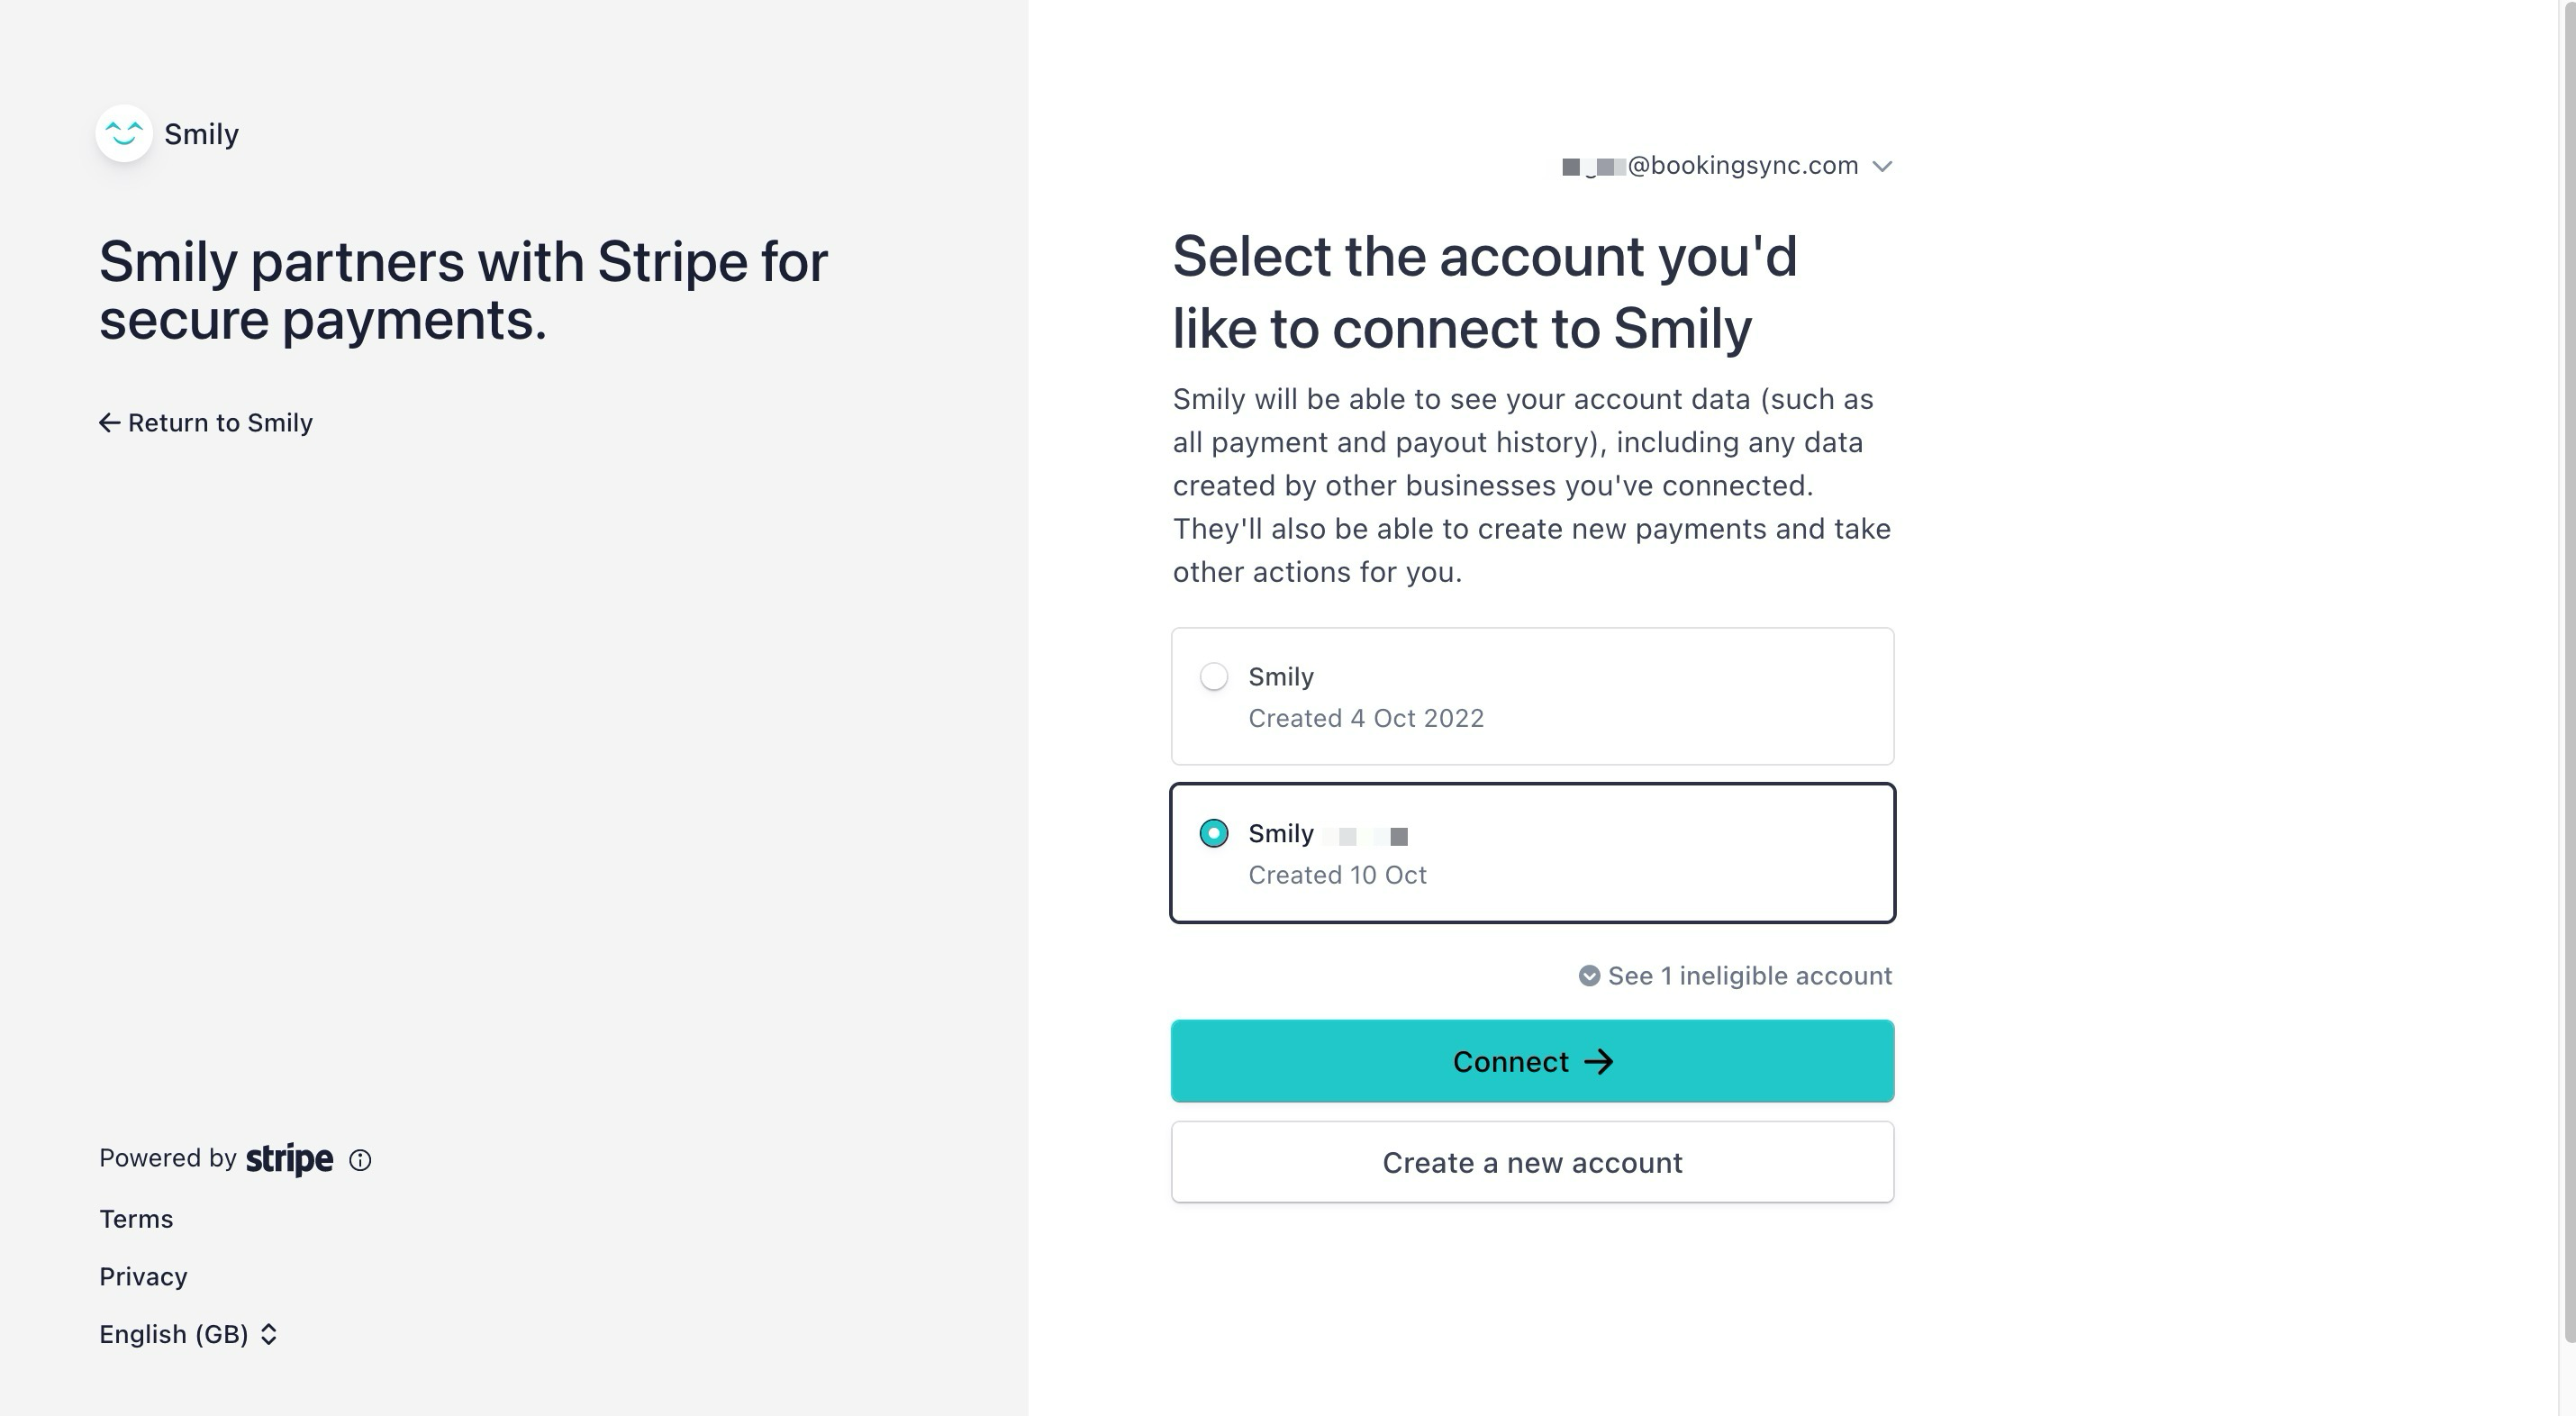Click the back arrow before Return to Smily
This screenshot has width=2576, height=1416.
click(109, 423)
